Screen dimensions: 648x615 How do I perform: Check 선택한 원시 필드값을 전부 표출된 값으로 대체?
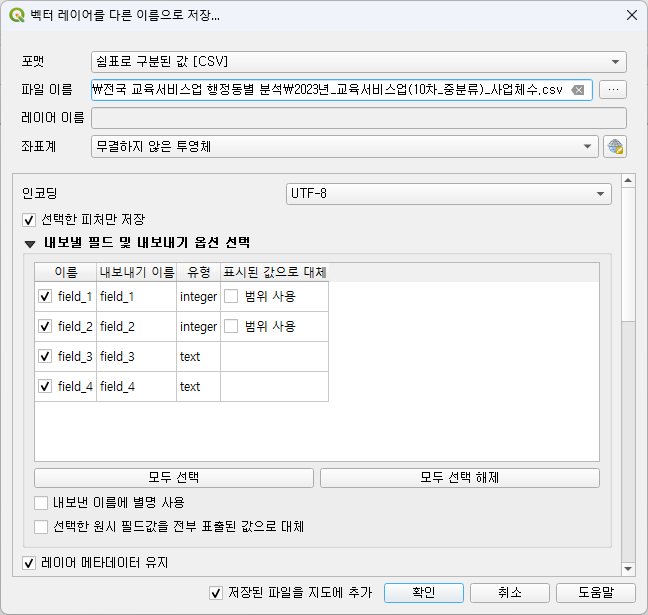(41, 527)
